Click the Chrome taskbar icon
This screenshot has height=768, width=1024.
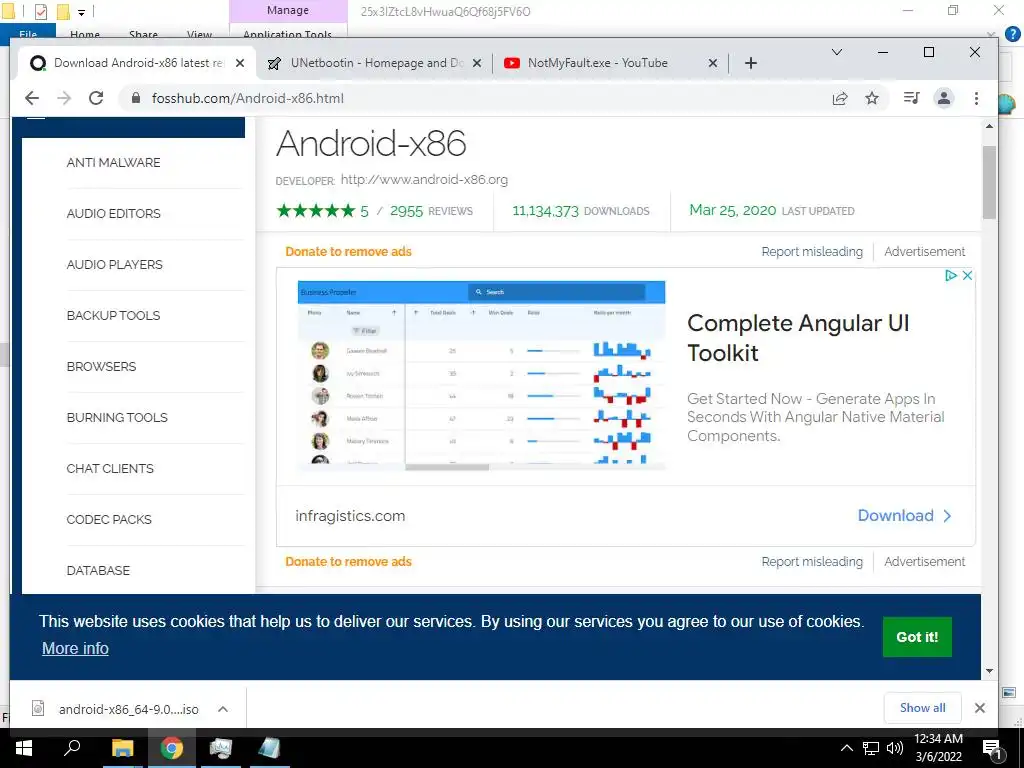tap(171, 748)
